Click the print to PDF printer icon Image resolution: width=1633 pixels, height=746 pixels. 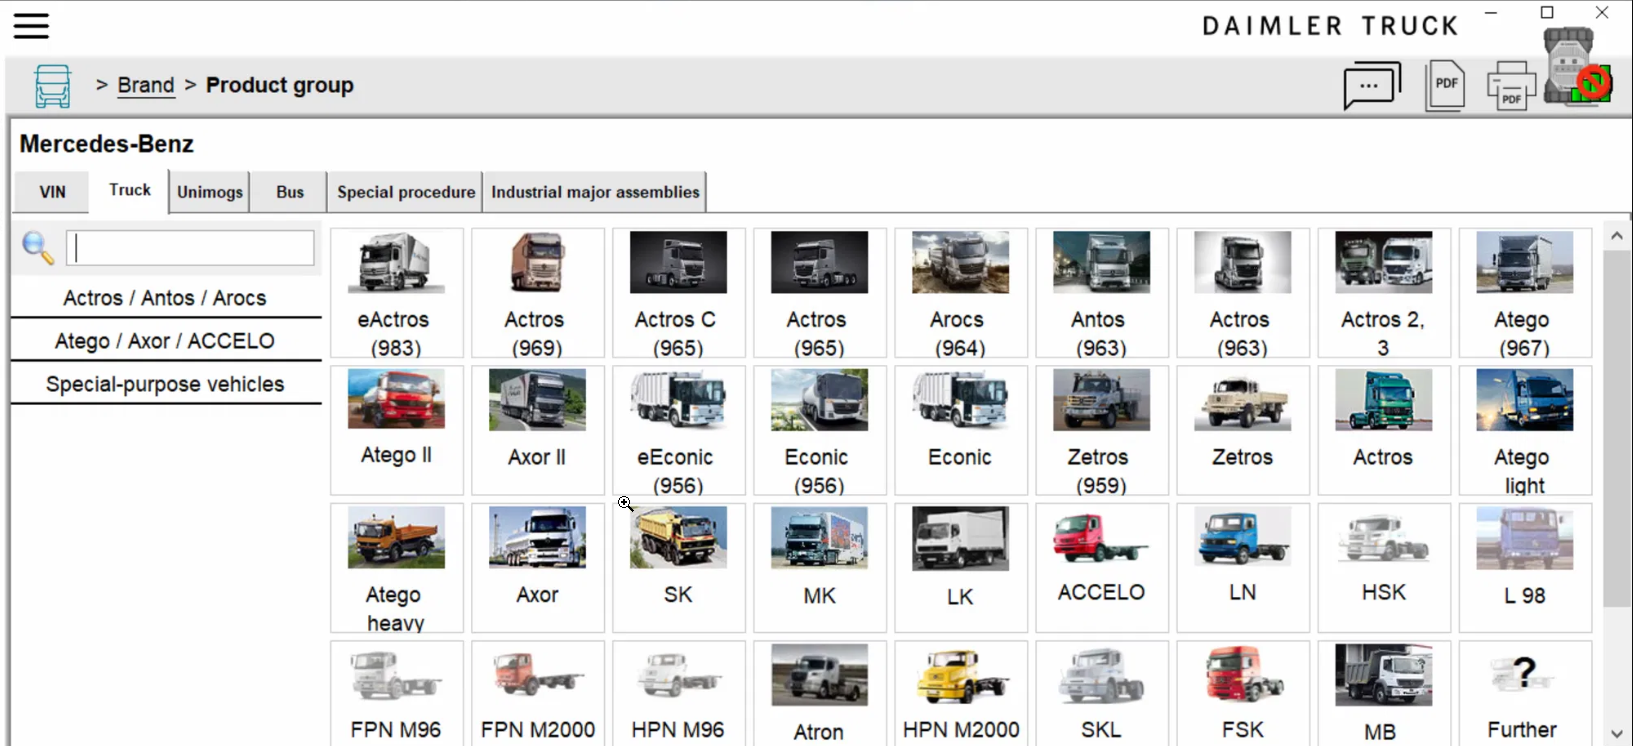pyautogui.click(x=1511, y=86)
